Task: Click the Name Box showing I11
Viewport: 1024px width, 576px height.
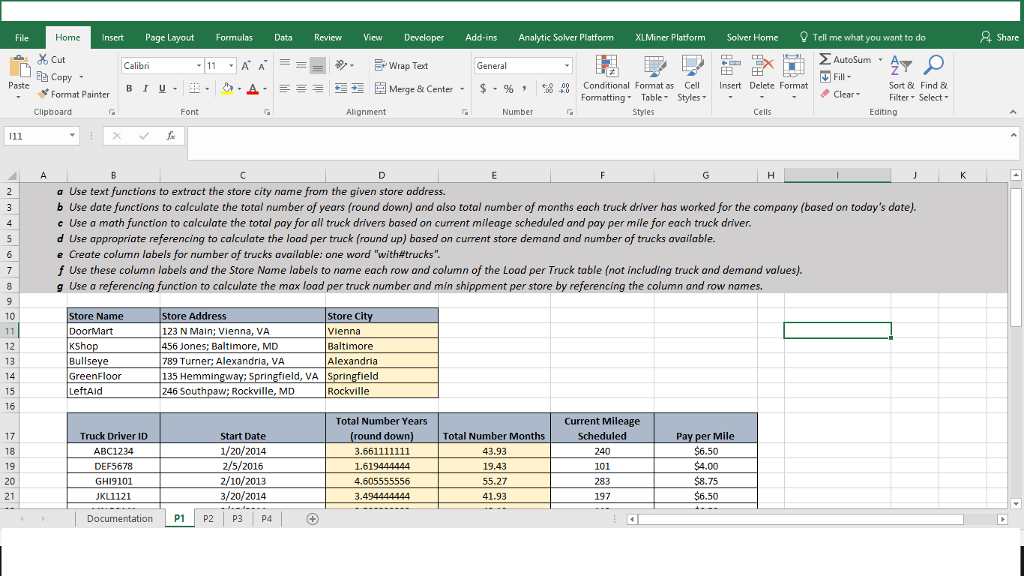Action: (36, 136)
